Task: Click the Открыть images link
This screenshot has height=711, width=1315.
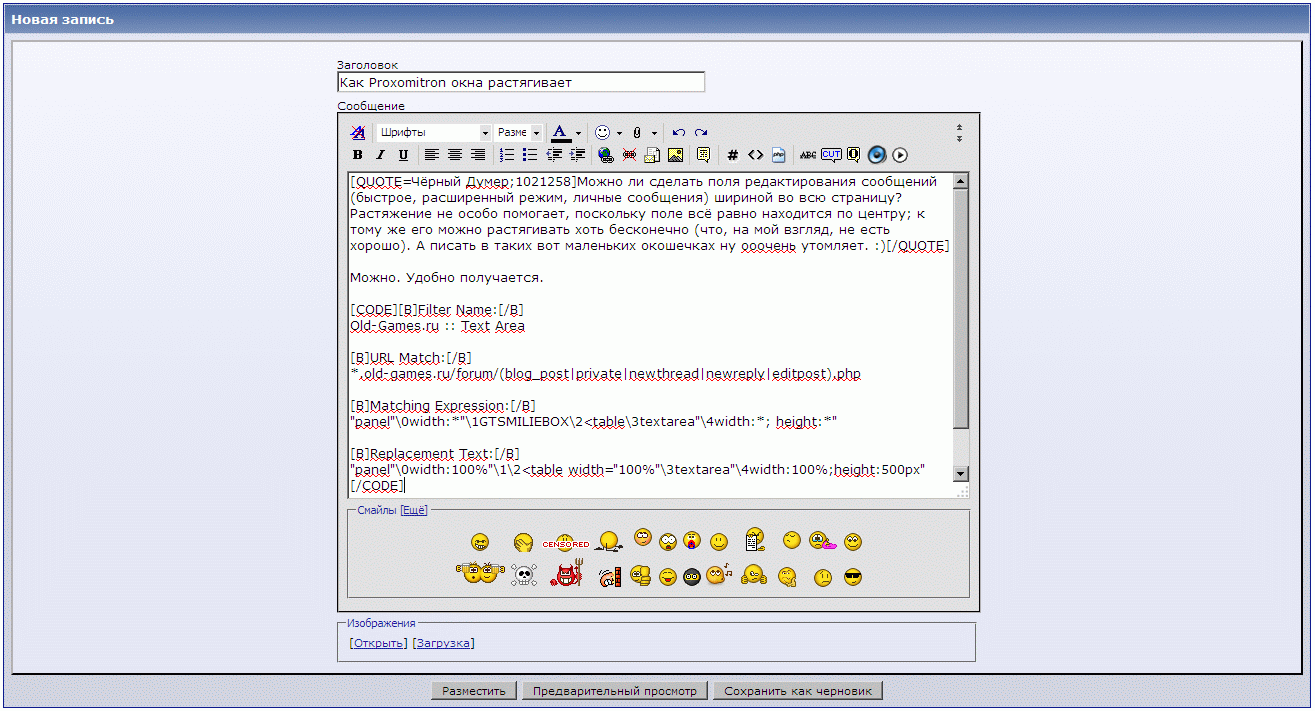Action: point(378,643)
